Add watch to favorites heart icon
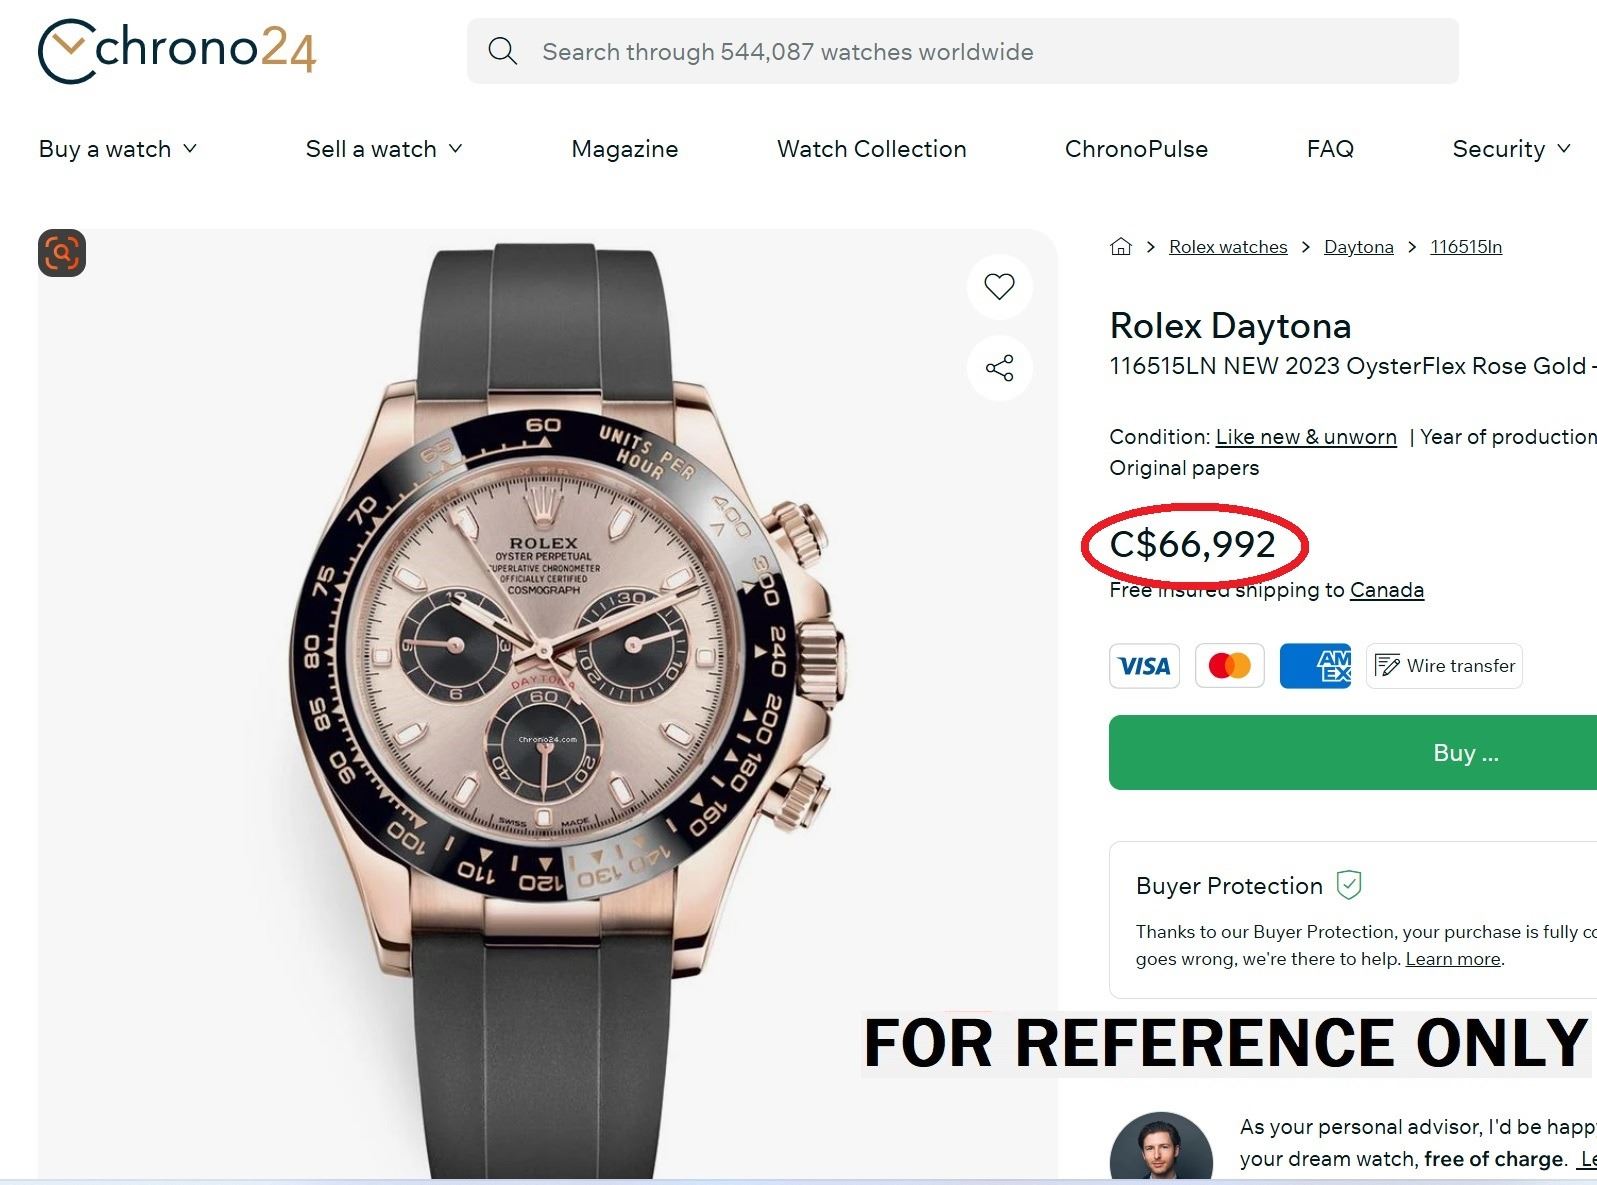 (x=999, y=286)
